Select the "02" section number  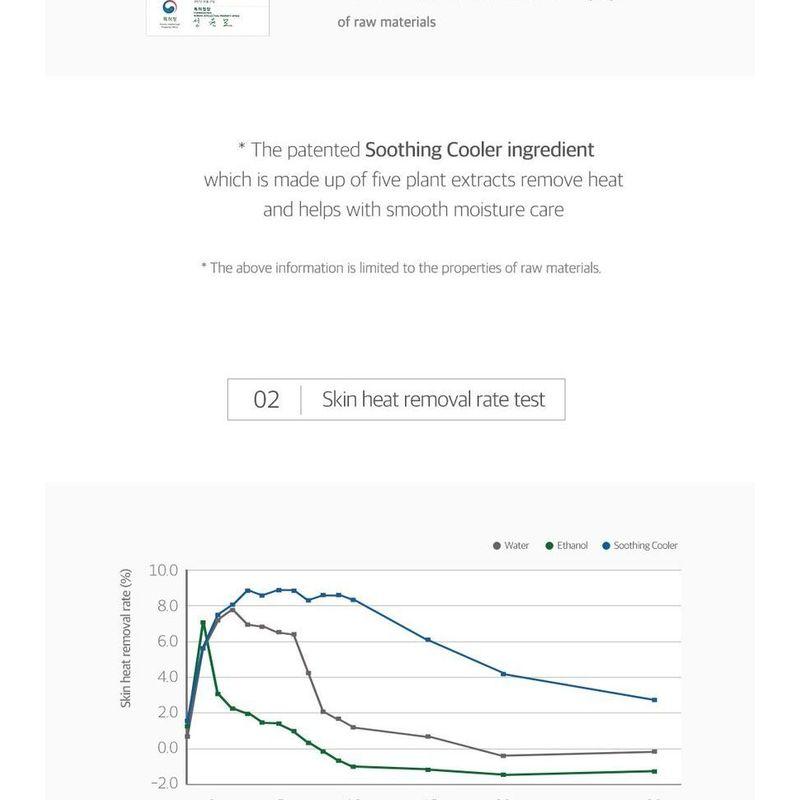coord(266,399)
